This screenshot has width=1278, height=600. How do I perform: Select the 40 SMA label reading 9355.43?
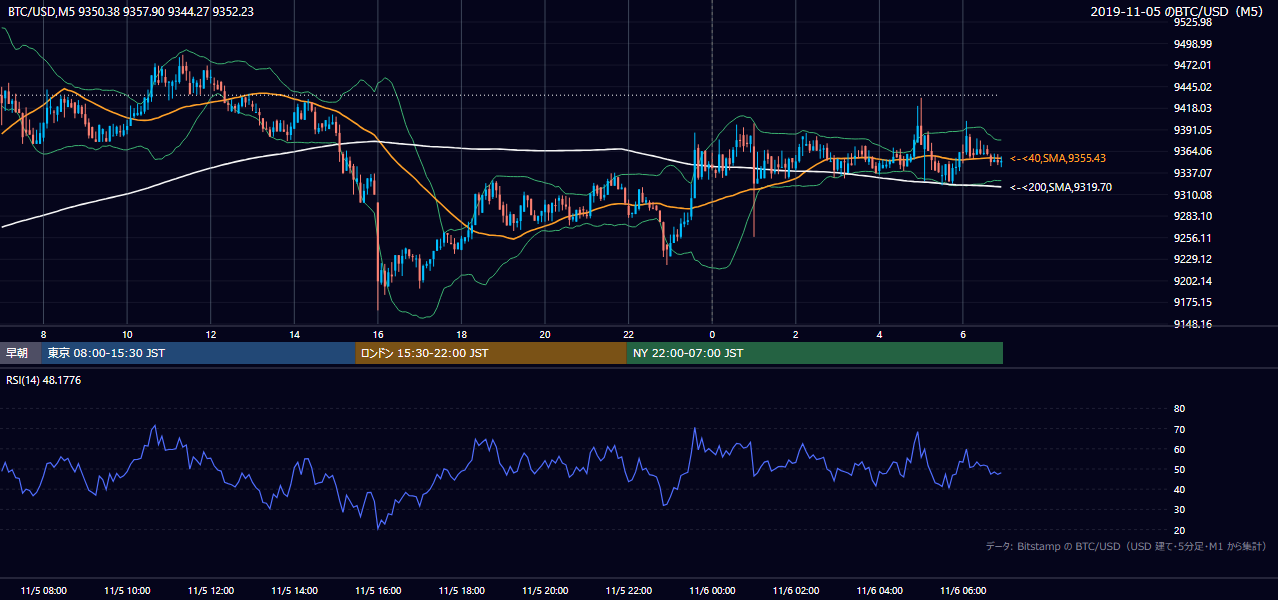(x=1058, y=158)
